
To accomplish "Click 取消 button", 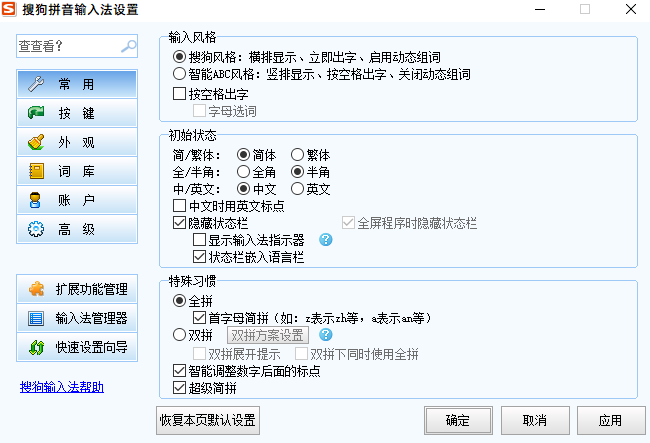I will click(535, 421).
